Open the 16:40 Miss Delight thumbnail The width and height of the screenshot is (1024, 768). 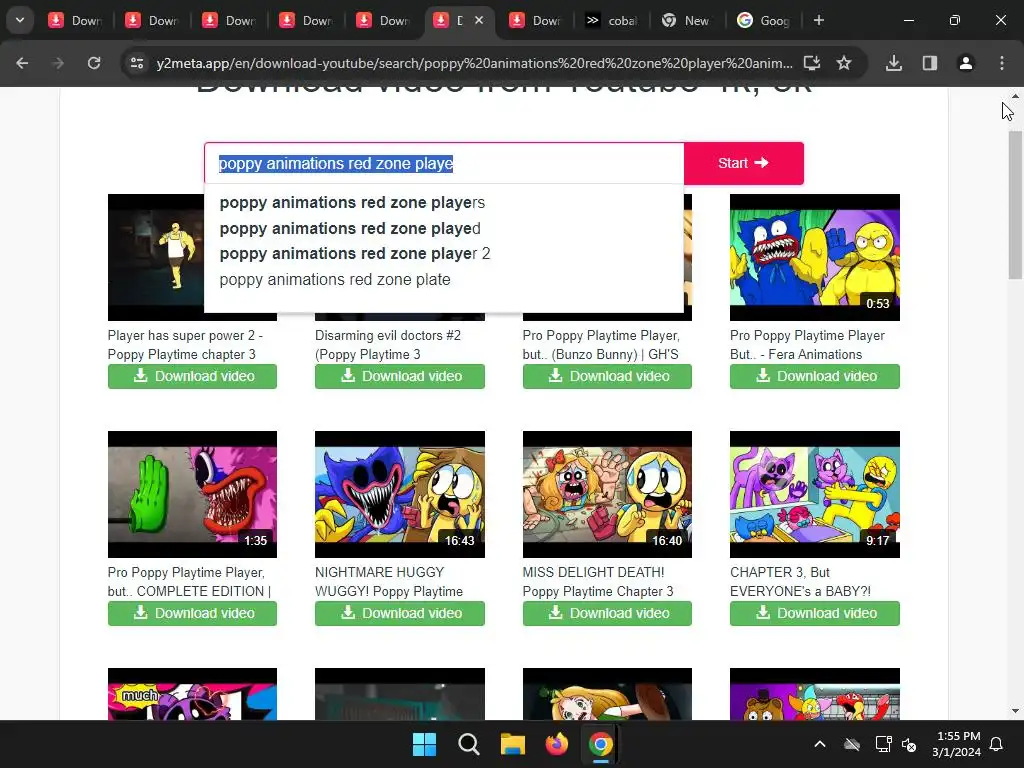[607, 494]
